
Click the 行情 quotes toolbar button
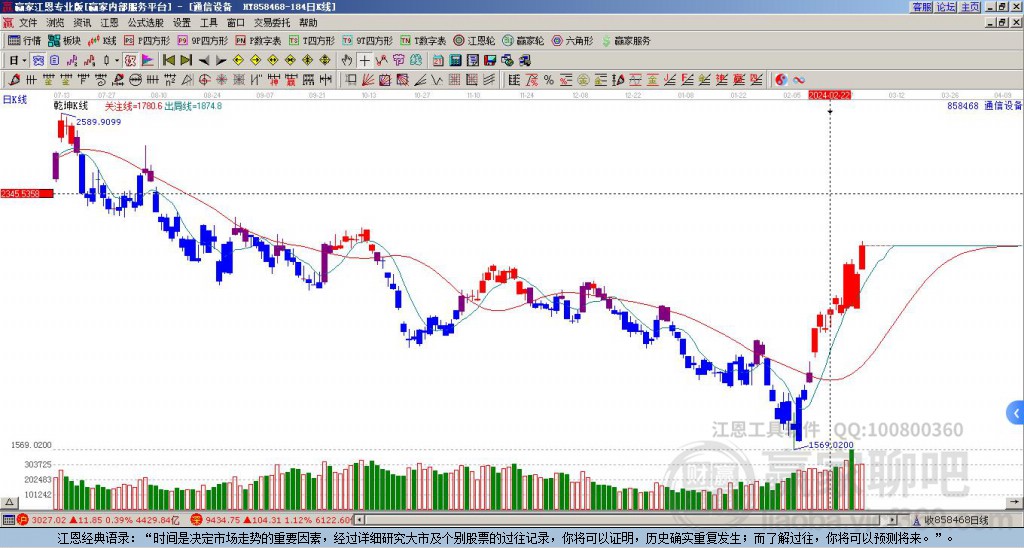pyautogui.click(x=25, y=40)
